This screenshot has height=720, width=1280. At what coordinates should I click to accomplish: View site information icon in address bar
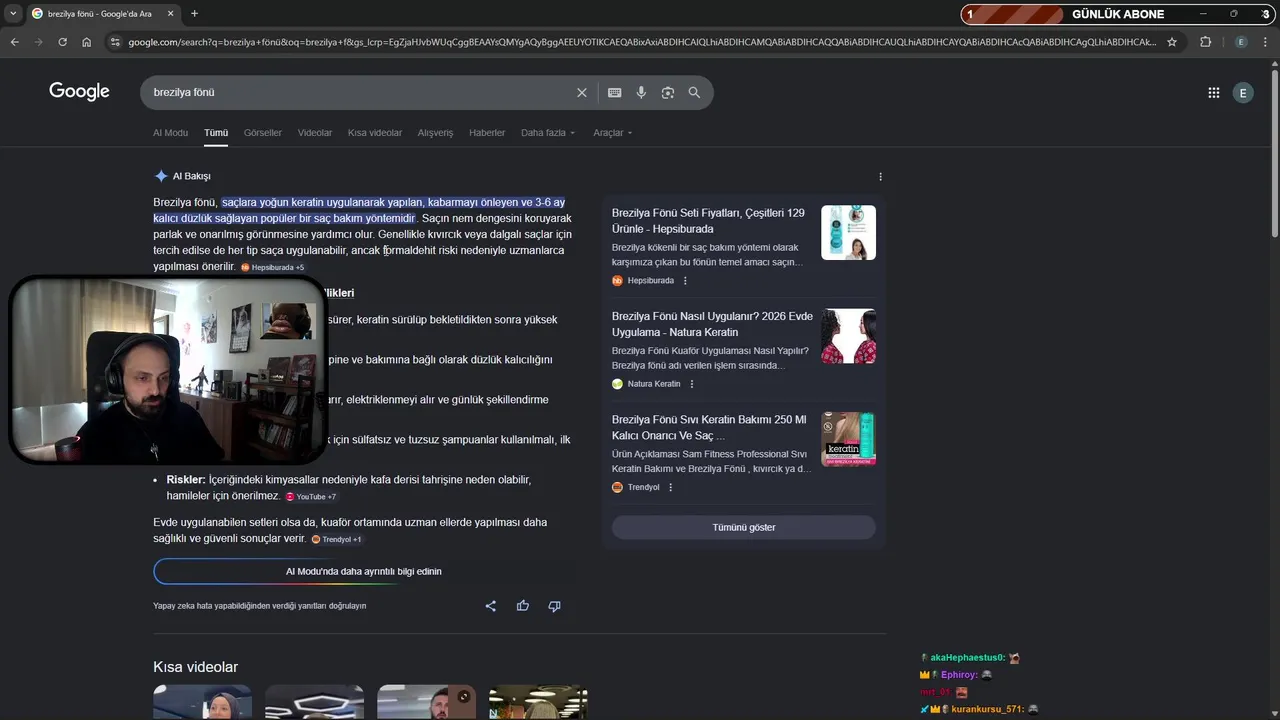[115, 42]
